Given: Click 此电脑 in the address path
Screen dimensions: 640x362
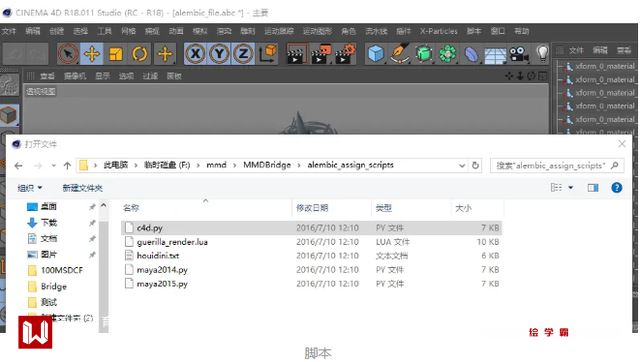Looking at the screenshot, I should click(x=116, y=165).
